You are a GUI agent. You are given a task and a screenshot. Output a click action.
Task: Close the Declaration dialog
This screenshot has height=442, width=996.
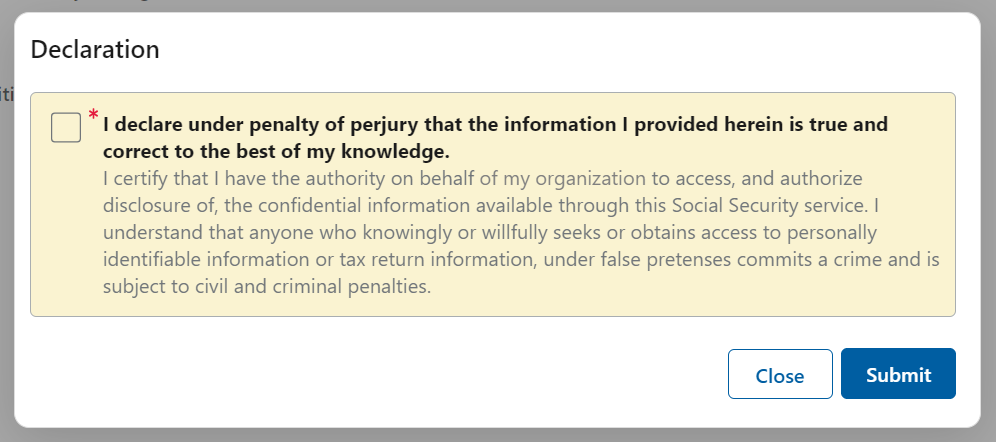click(x=780, y=375)
